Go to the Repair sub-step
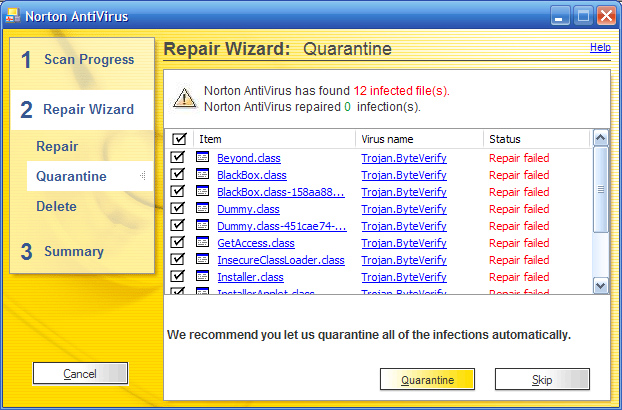 (57, 146)
